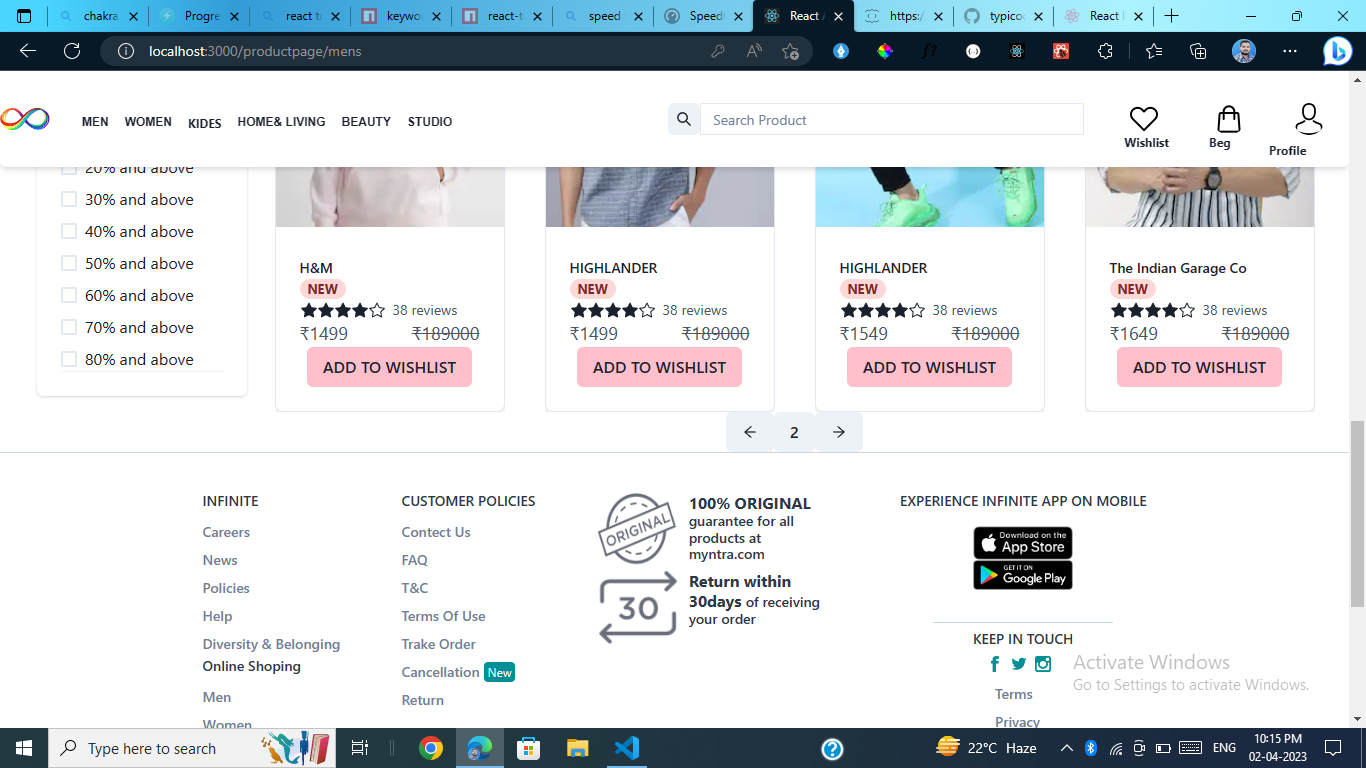The image size is (1366, 768).
Task: Check the 60% and above discount box
Action: click(69, 295)
